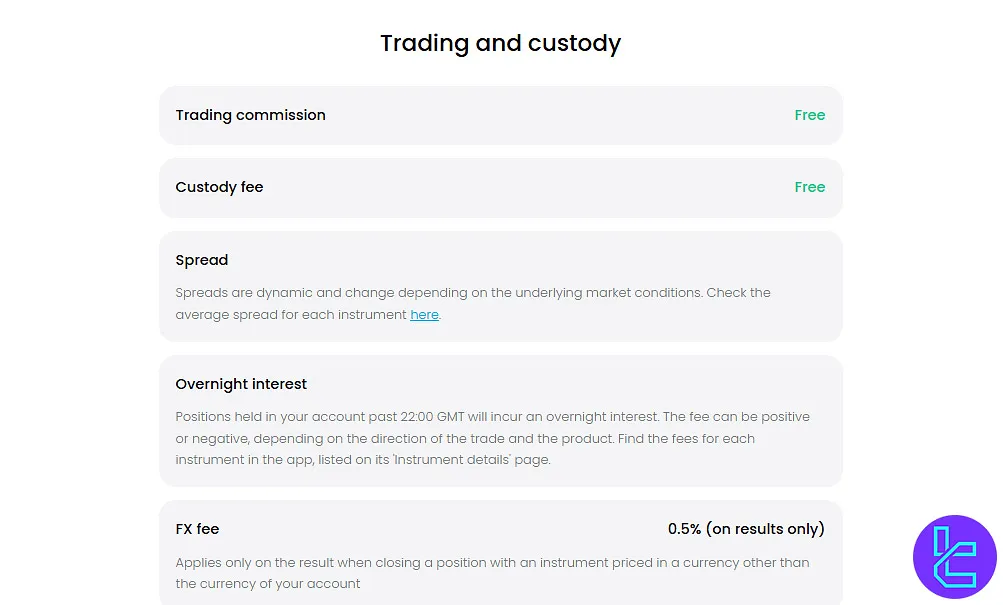The image size is (1003, 605).
Task: Select the FX fee card
Action: pos(500,552)
